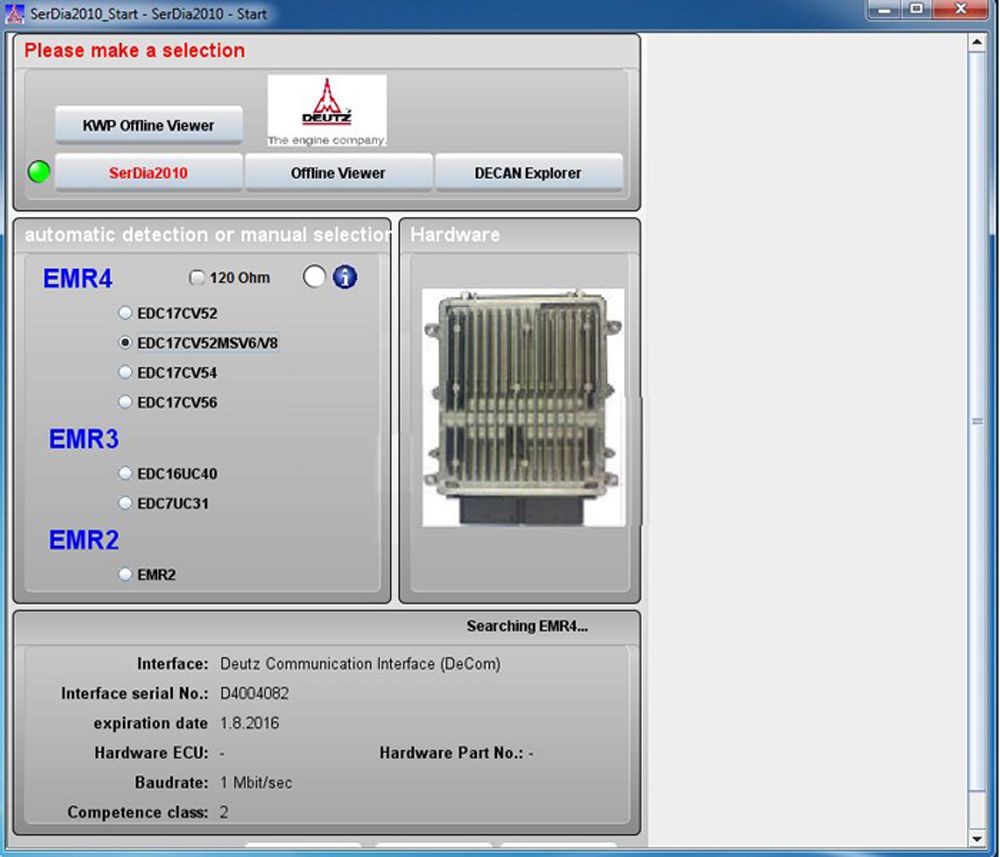Click the green connection status indicator
The height and width of the screenshot is (857, 1000).
pos(39,172)
